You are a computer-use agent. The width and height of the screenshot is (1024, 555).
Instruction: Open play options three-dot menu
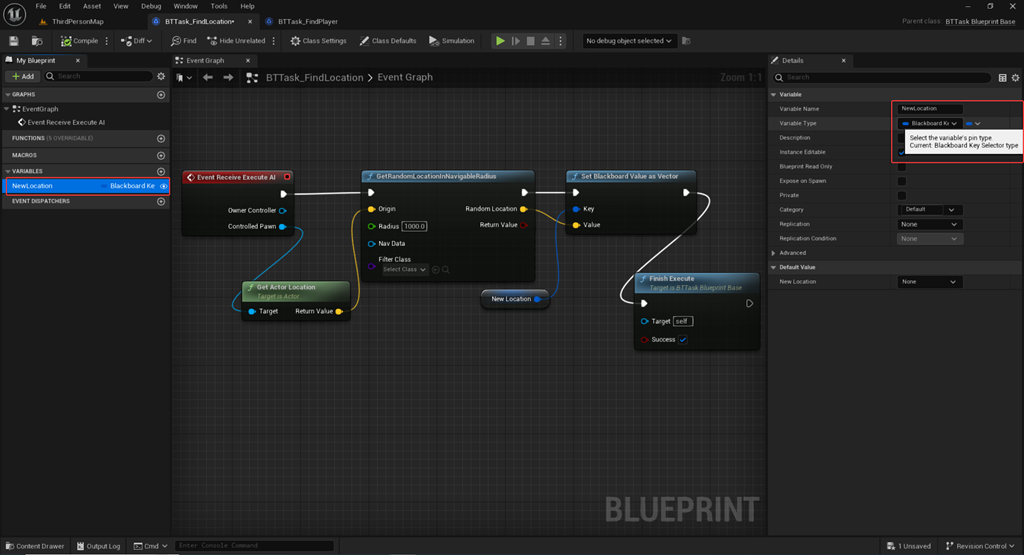(x=560, y=41)
